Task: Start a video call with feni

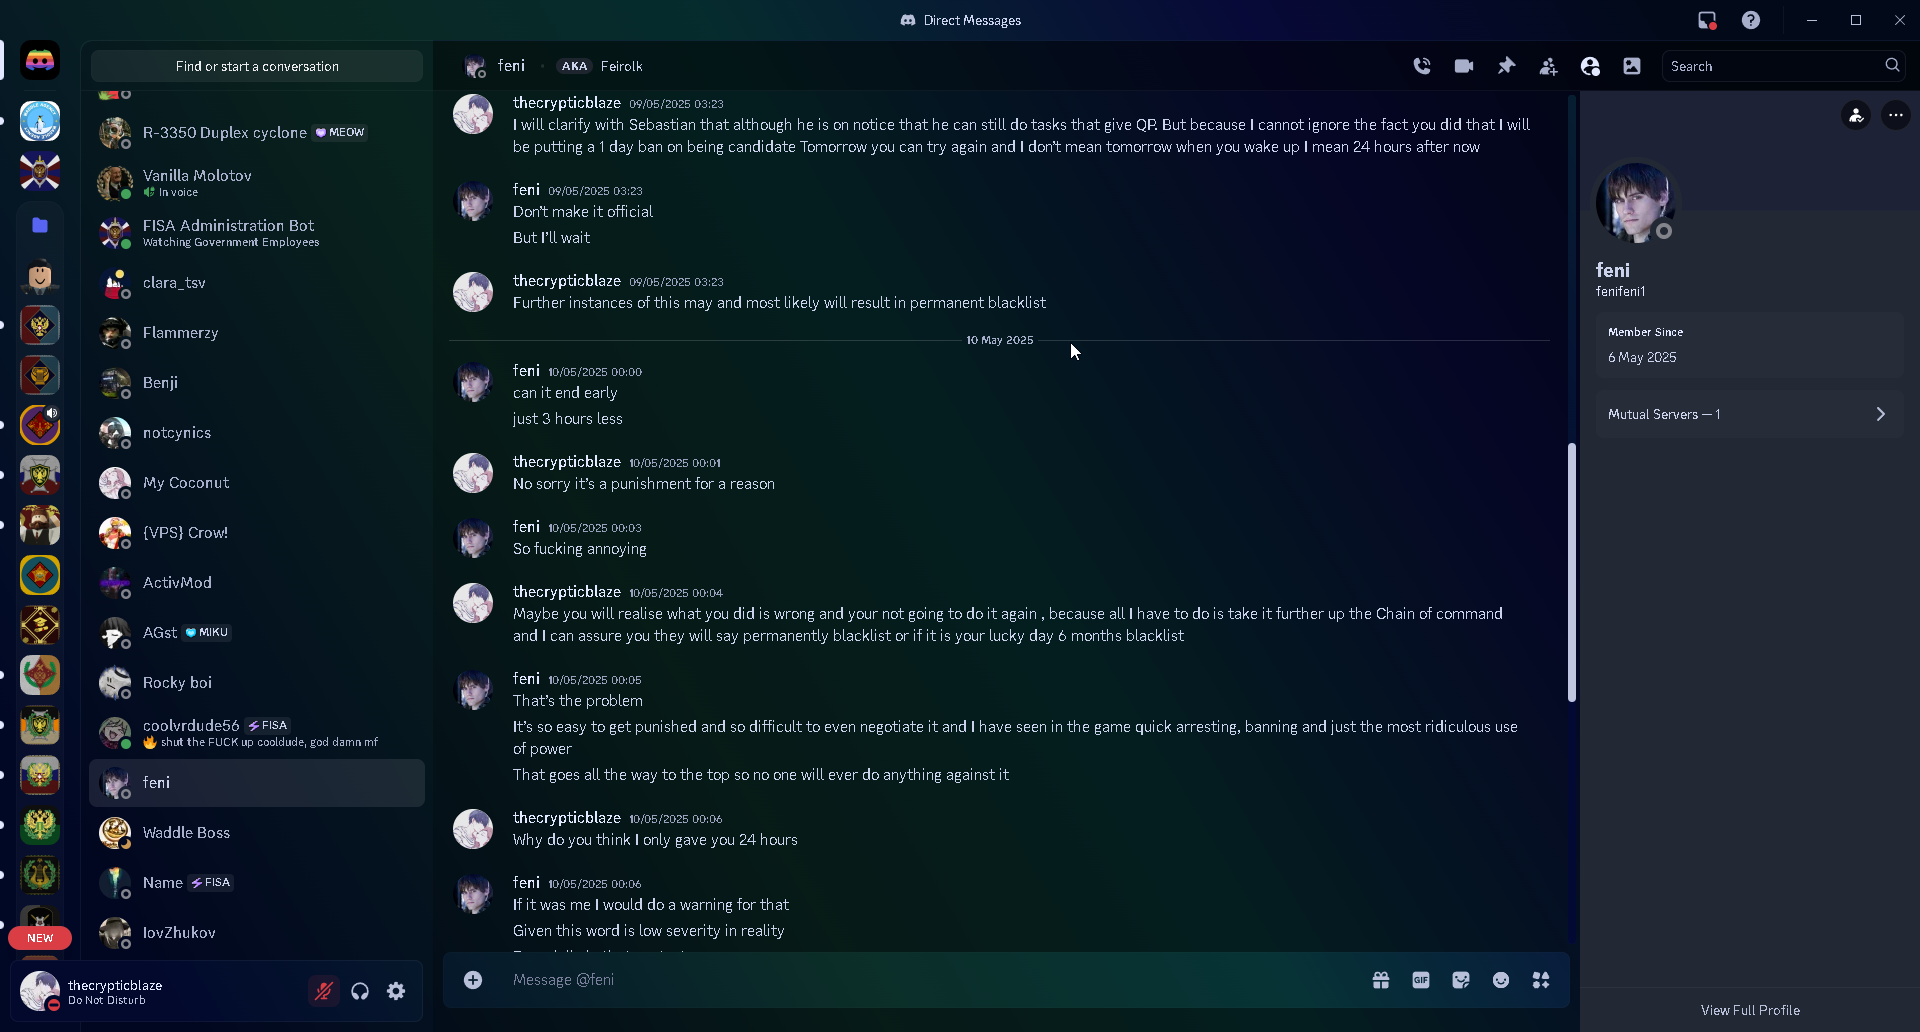Action: (1464, 66)
